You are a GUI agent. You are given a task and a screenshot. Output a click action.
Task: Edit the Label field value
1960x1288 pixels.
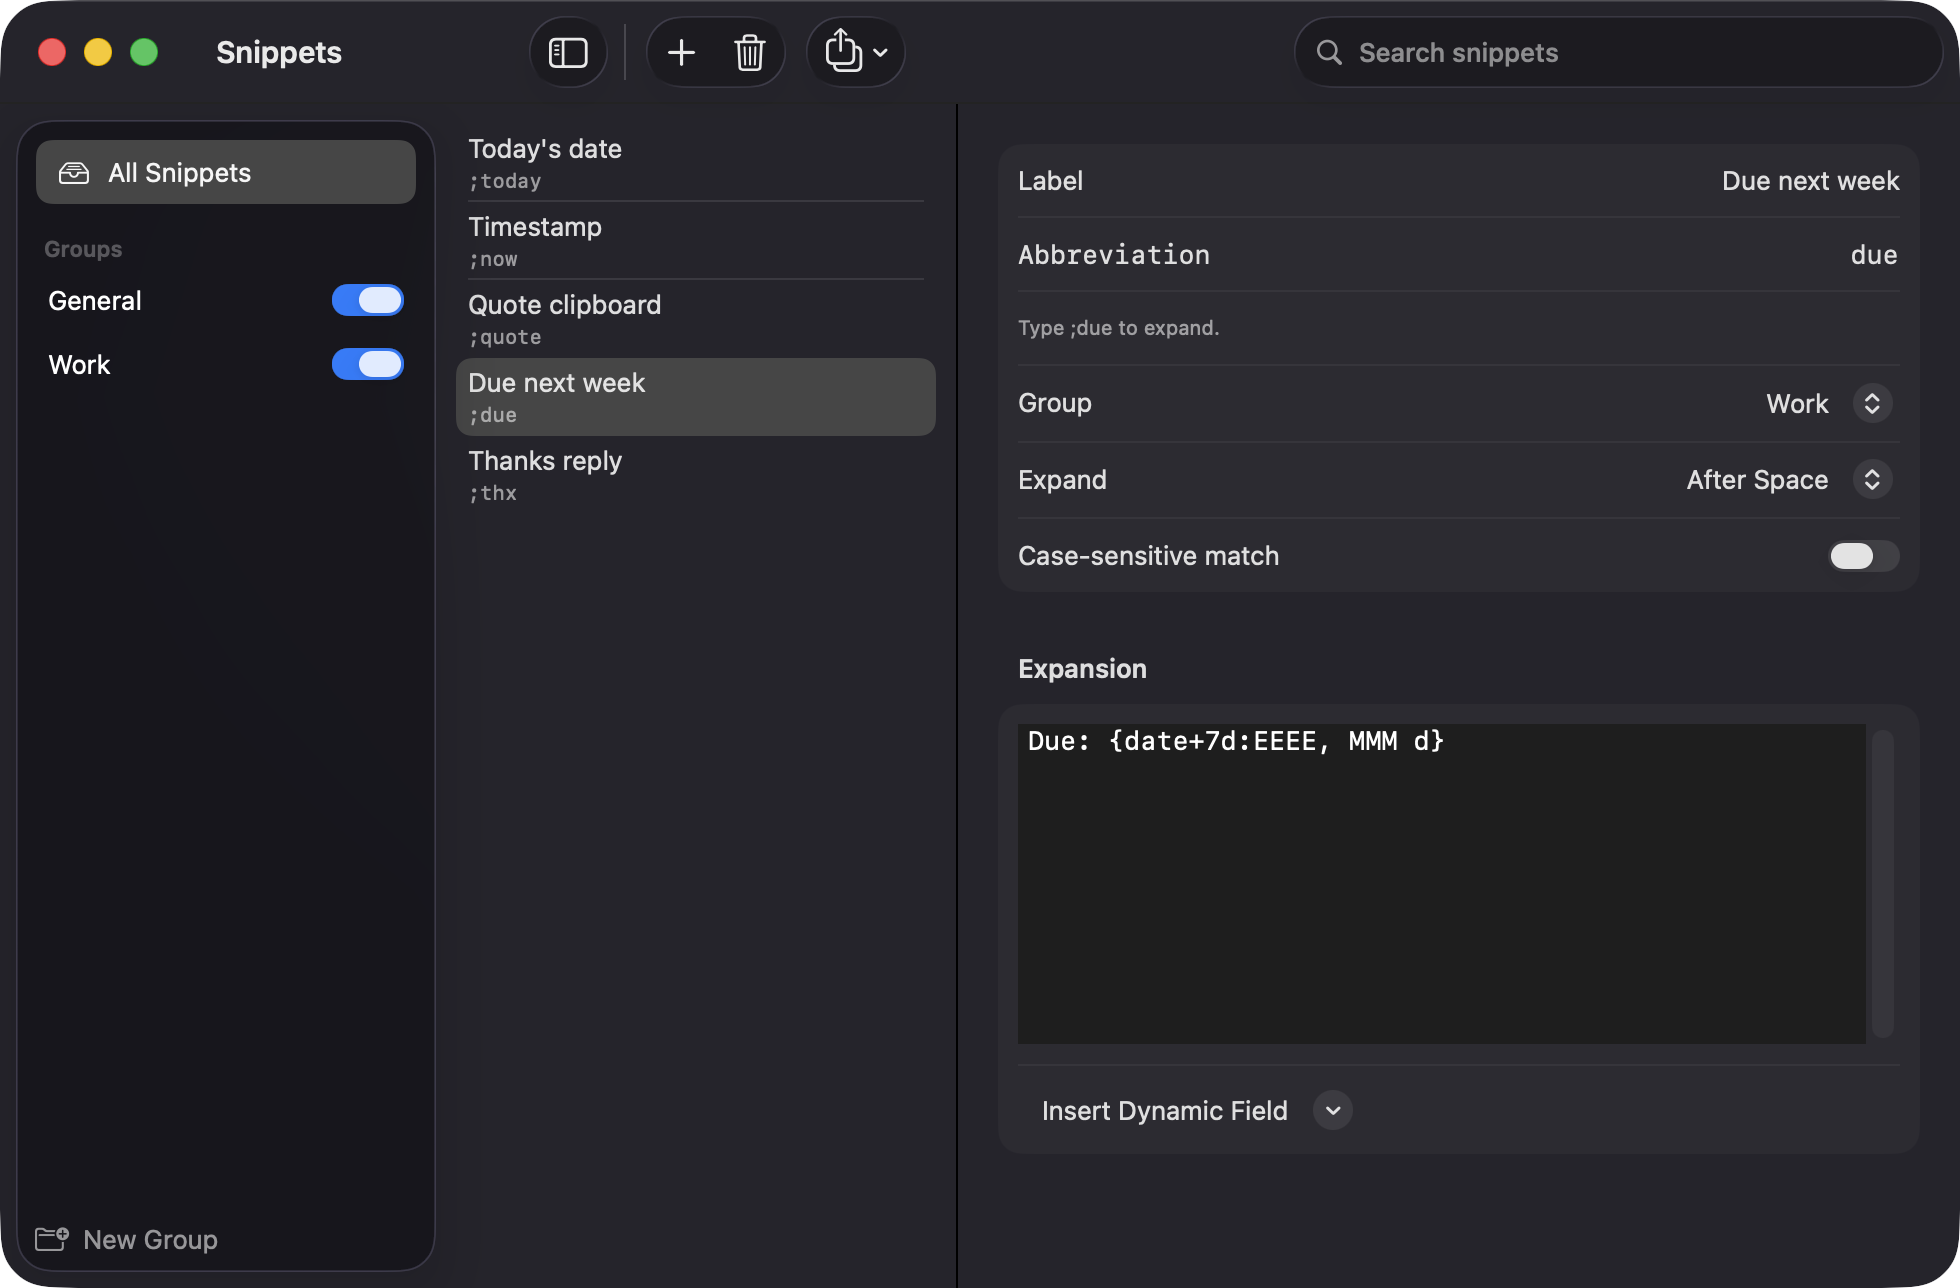[1810, 181]
